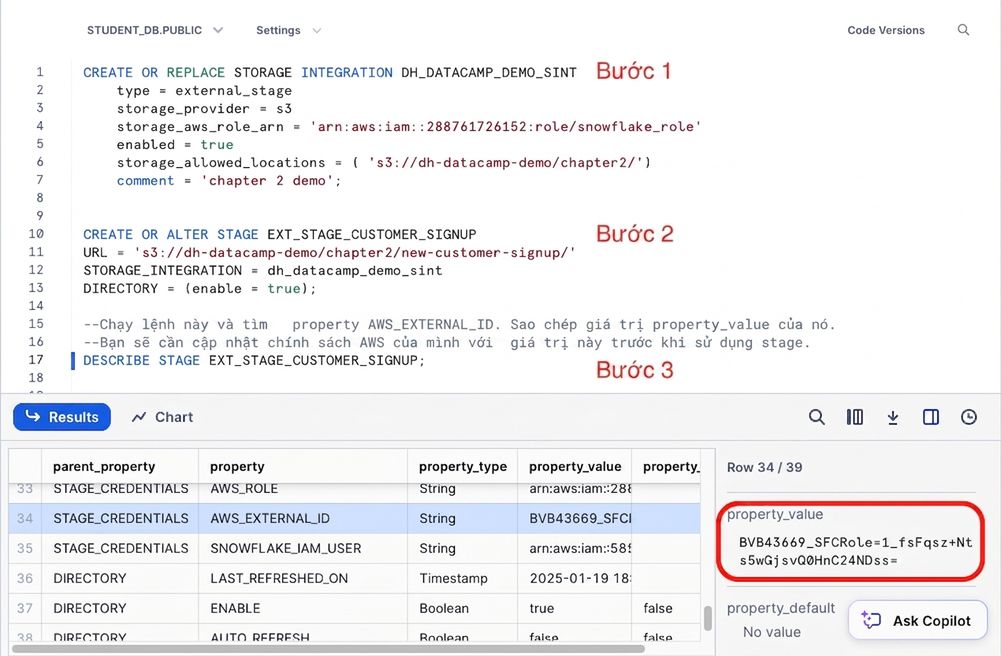Search results using the magnifier icon
Viewport: 1001px width, 656px height.
(817, 417)
